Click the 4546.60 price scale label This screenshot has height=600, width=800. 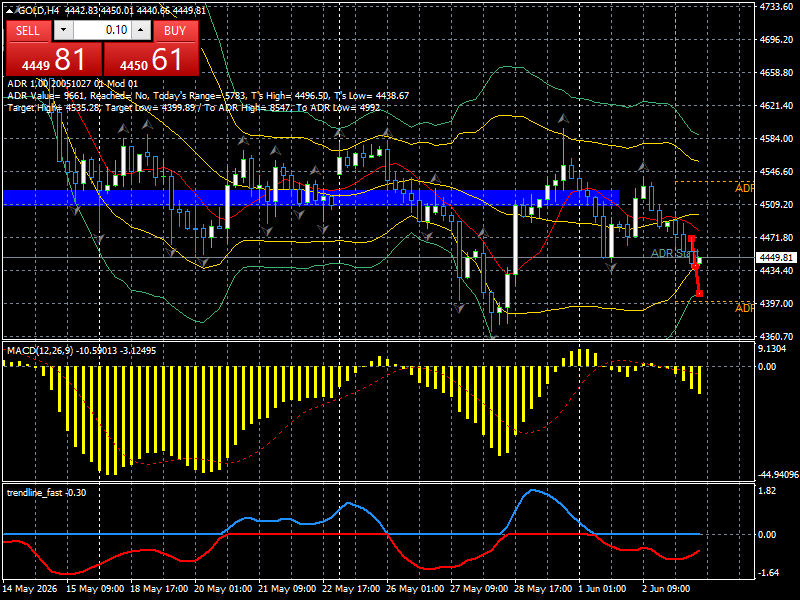click(x=777, y=171)
